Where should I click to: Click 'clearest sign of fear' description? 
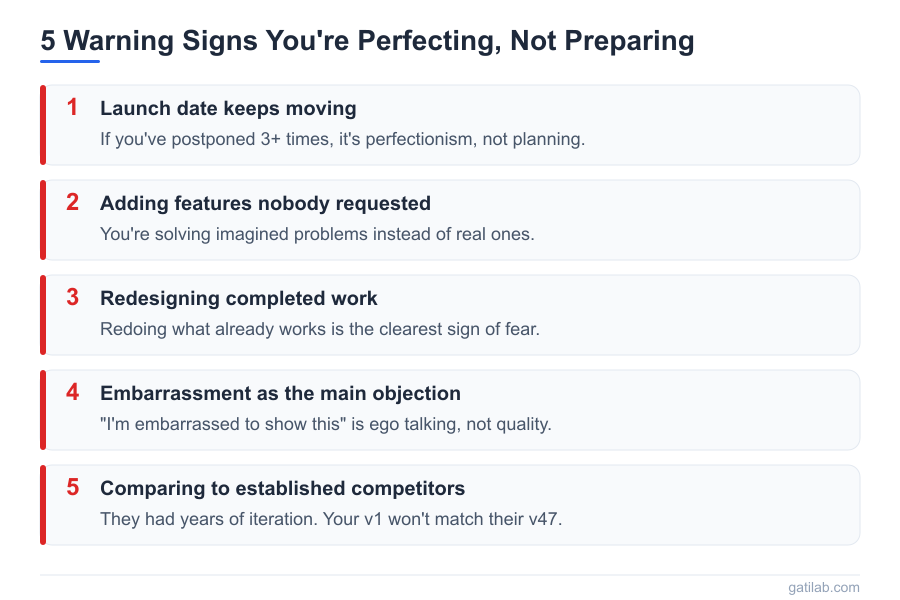click(319, 329)
